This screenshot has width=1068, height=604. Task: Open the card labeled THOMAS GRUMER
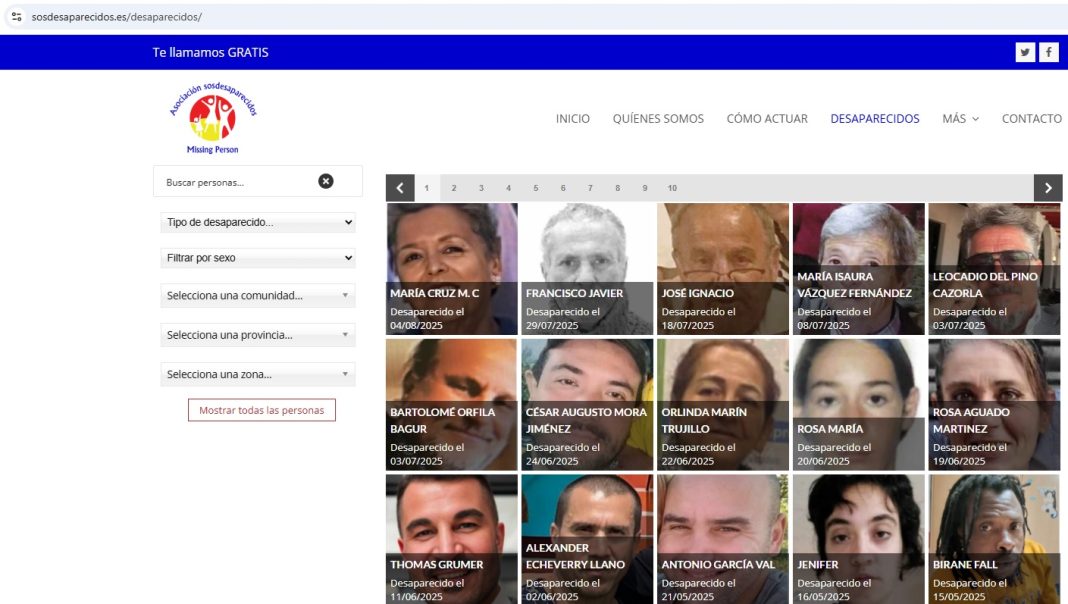click(x=451, y=538)
